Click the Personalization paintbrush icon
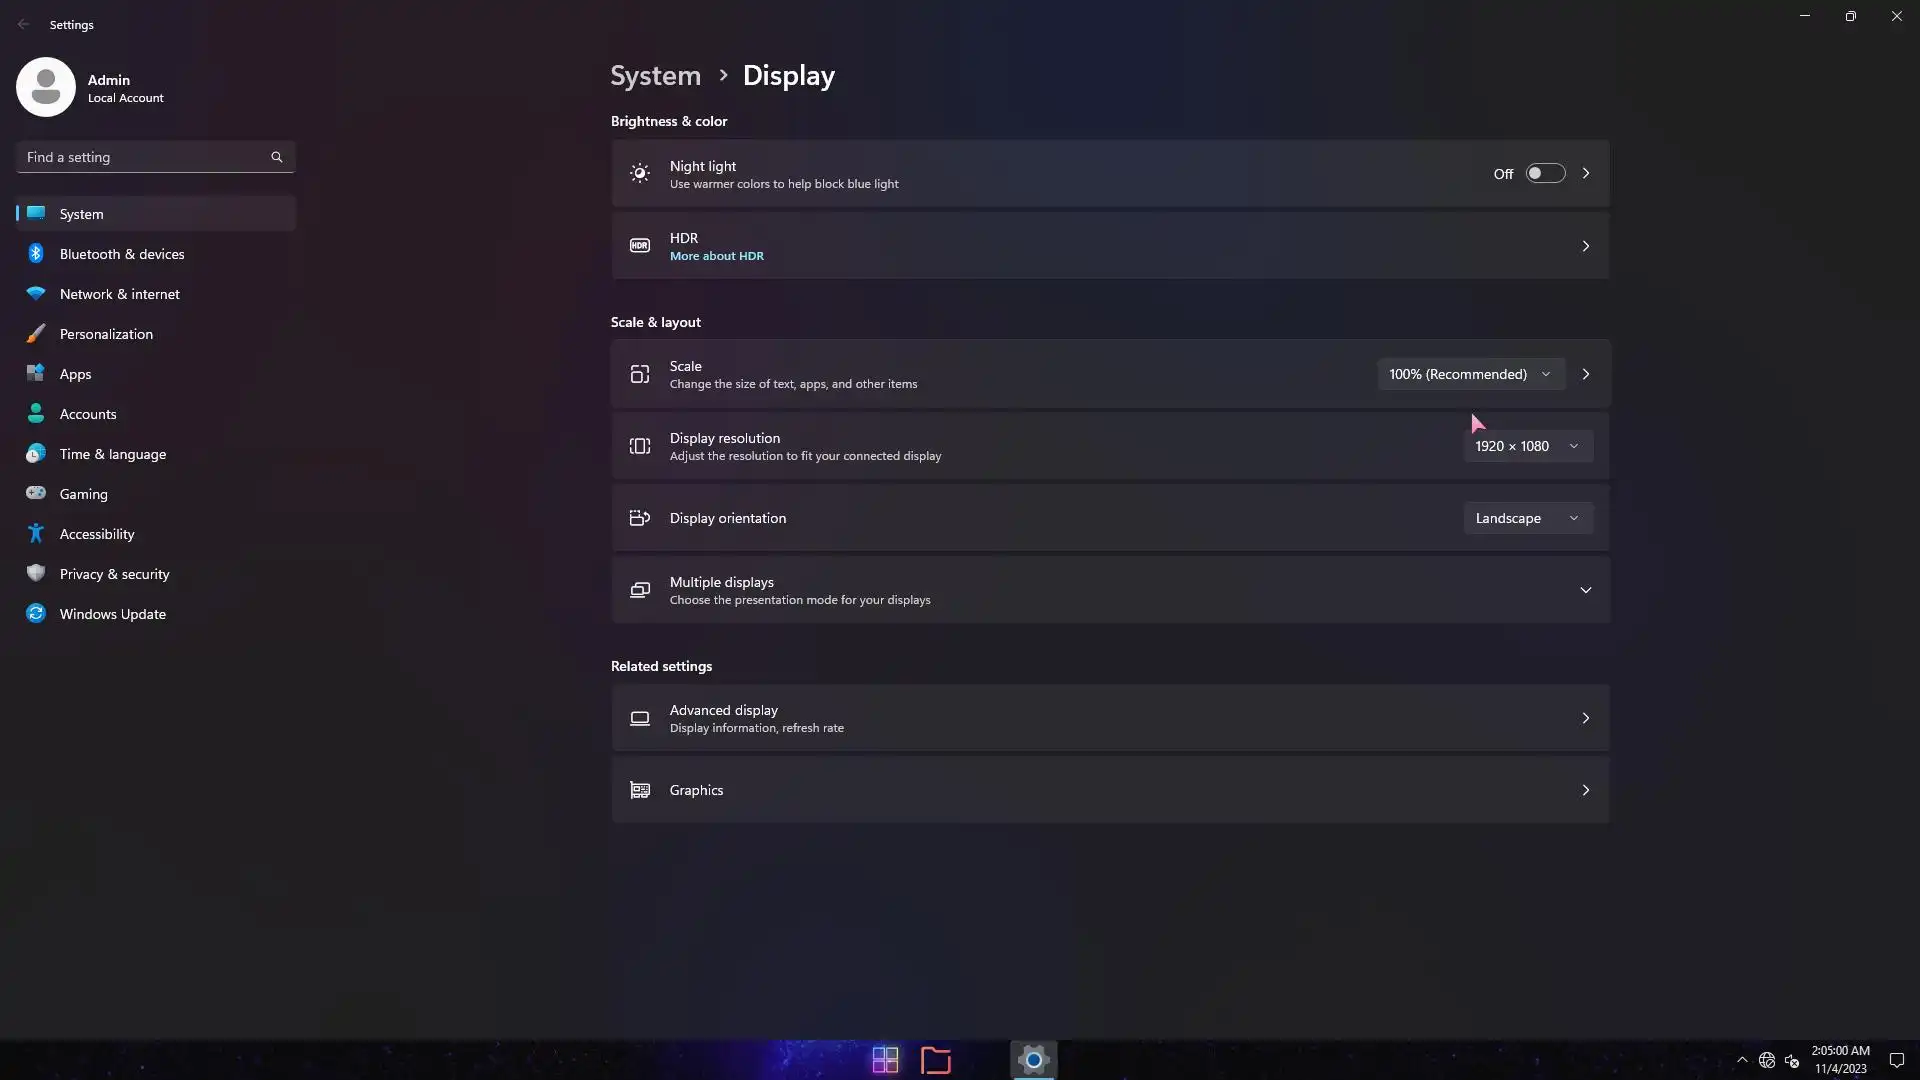This screenshot has width=1920, height=1080. tap(36, 334)
